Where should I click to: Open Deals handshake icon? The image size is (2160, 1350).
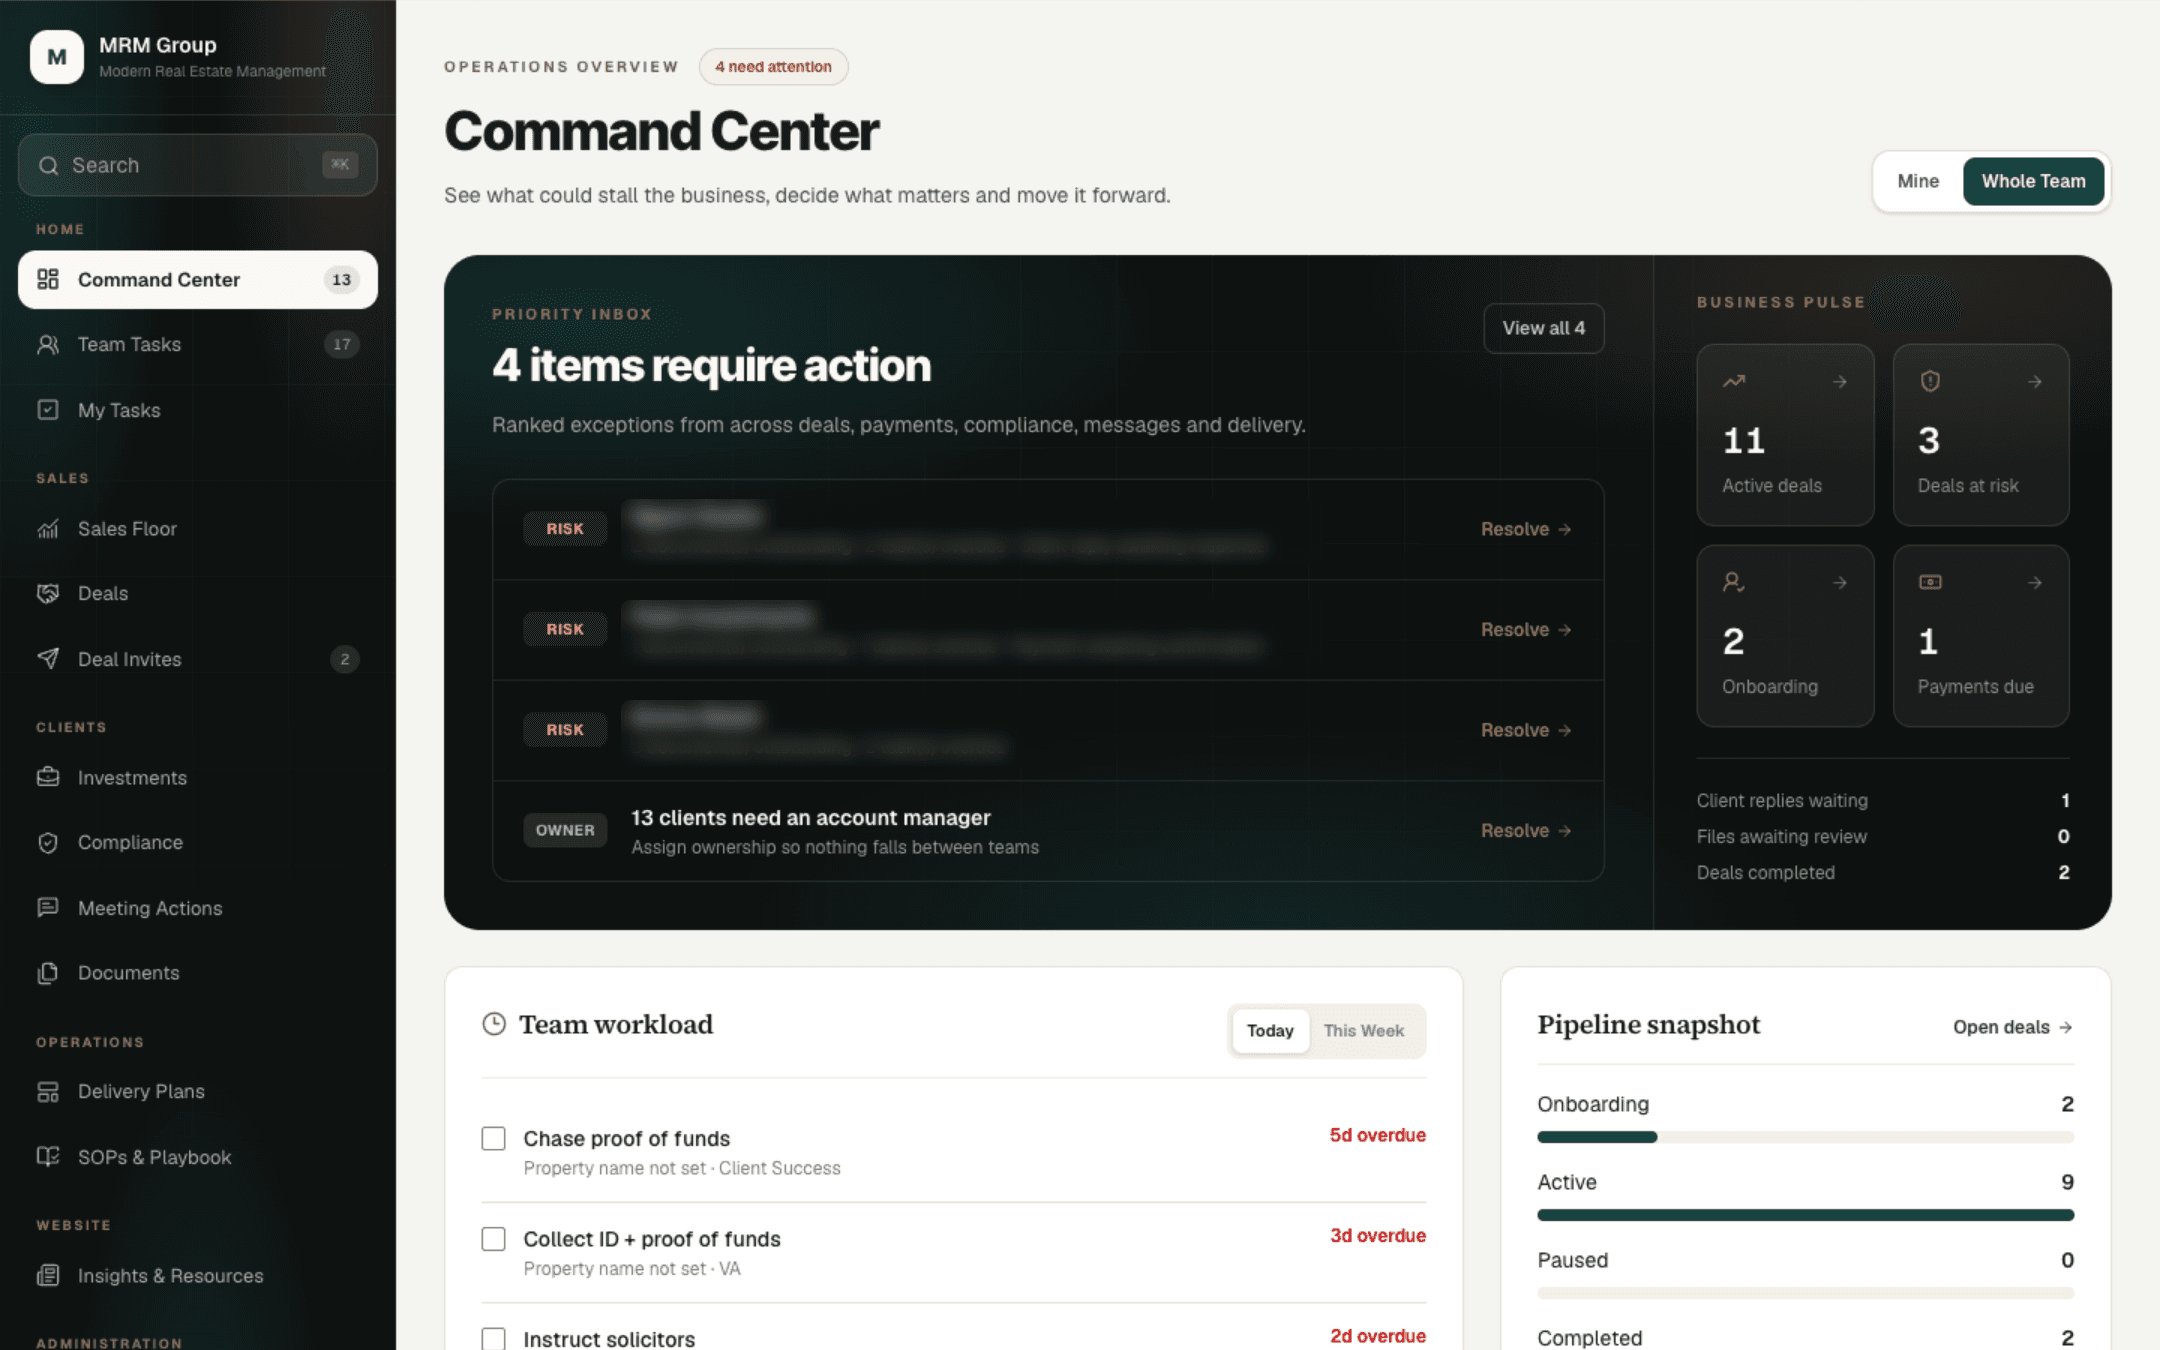tap(48, 593)
